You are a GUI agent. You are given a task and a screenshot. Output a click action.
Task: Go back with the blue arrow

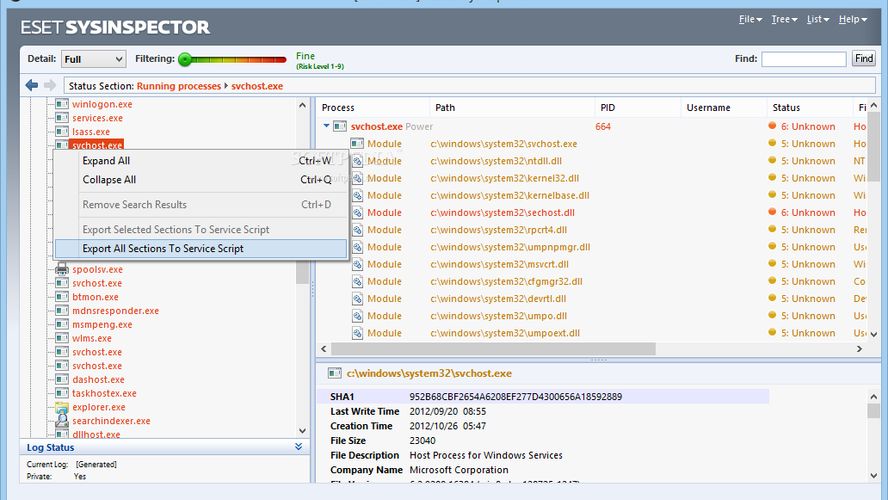point(32,86)
